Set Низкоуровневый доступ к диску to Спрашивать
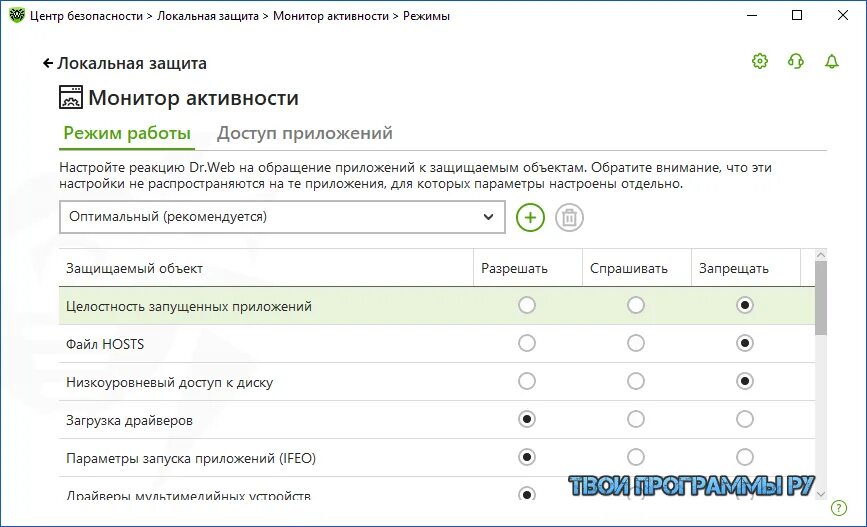This screenshot has height=527, width=867. click(635, 381)
